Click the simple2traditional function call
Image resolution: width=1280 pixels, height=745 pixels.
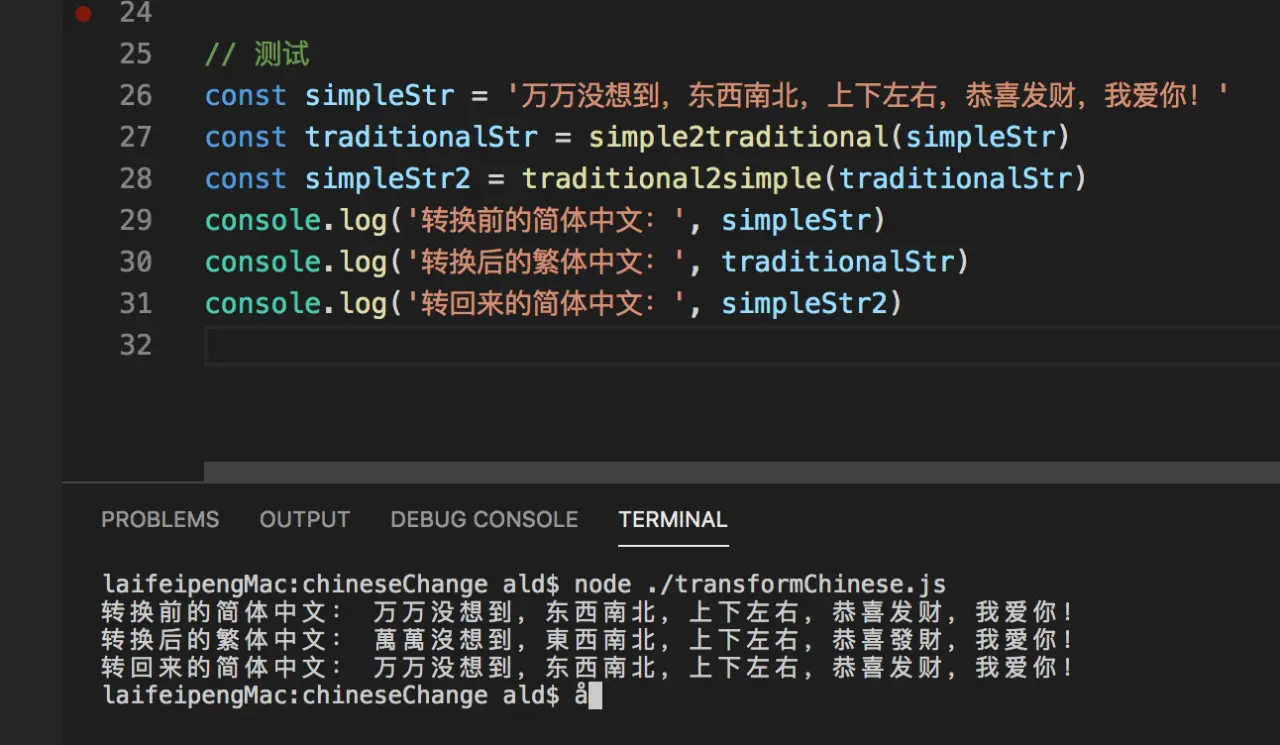(x=738, y=137)
